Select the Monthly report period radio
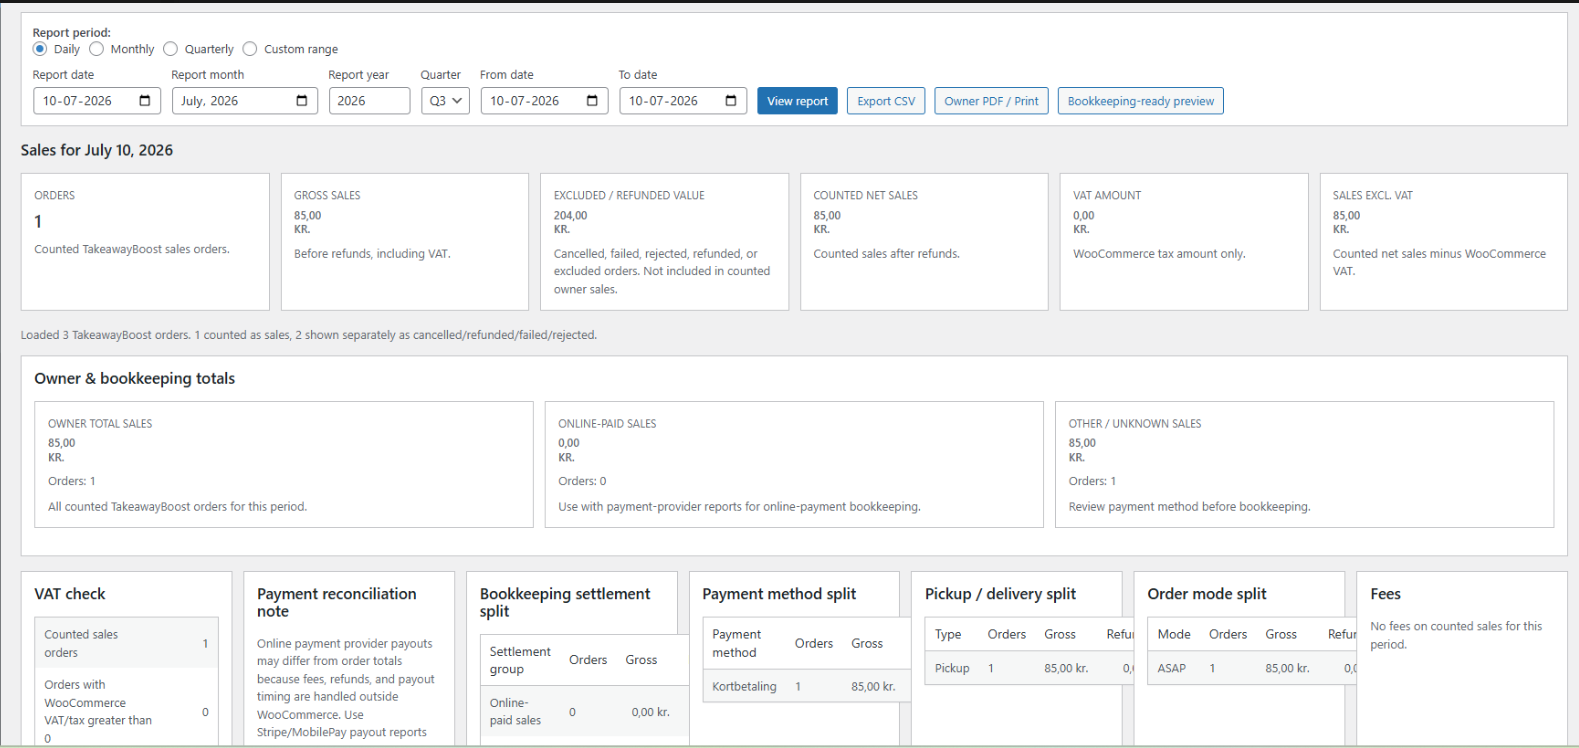The image size is (1579, 748). point(97,49)
